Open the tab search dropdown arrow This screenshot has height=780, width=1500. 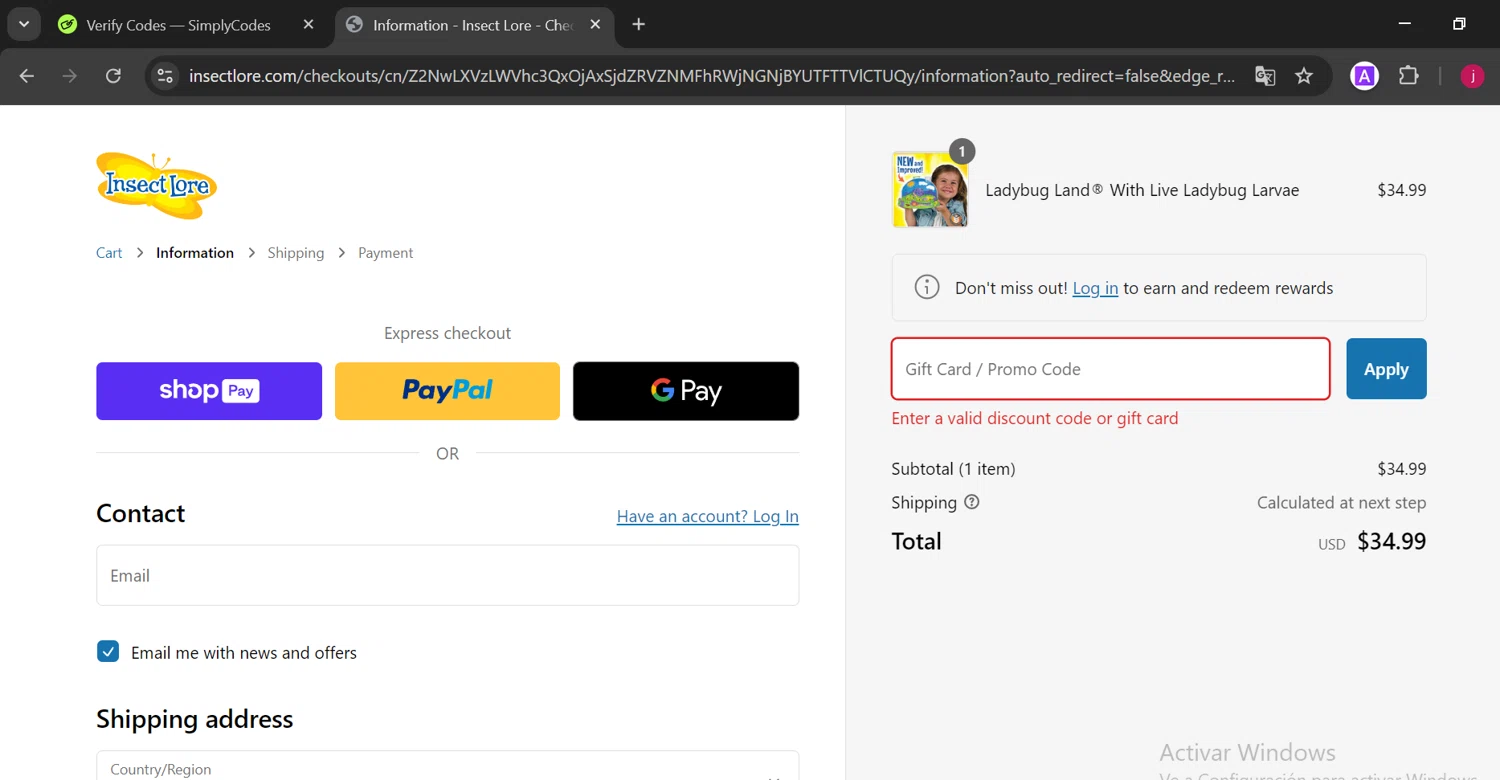click(x=23, y=24)
